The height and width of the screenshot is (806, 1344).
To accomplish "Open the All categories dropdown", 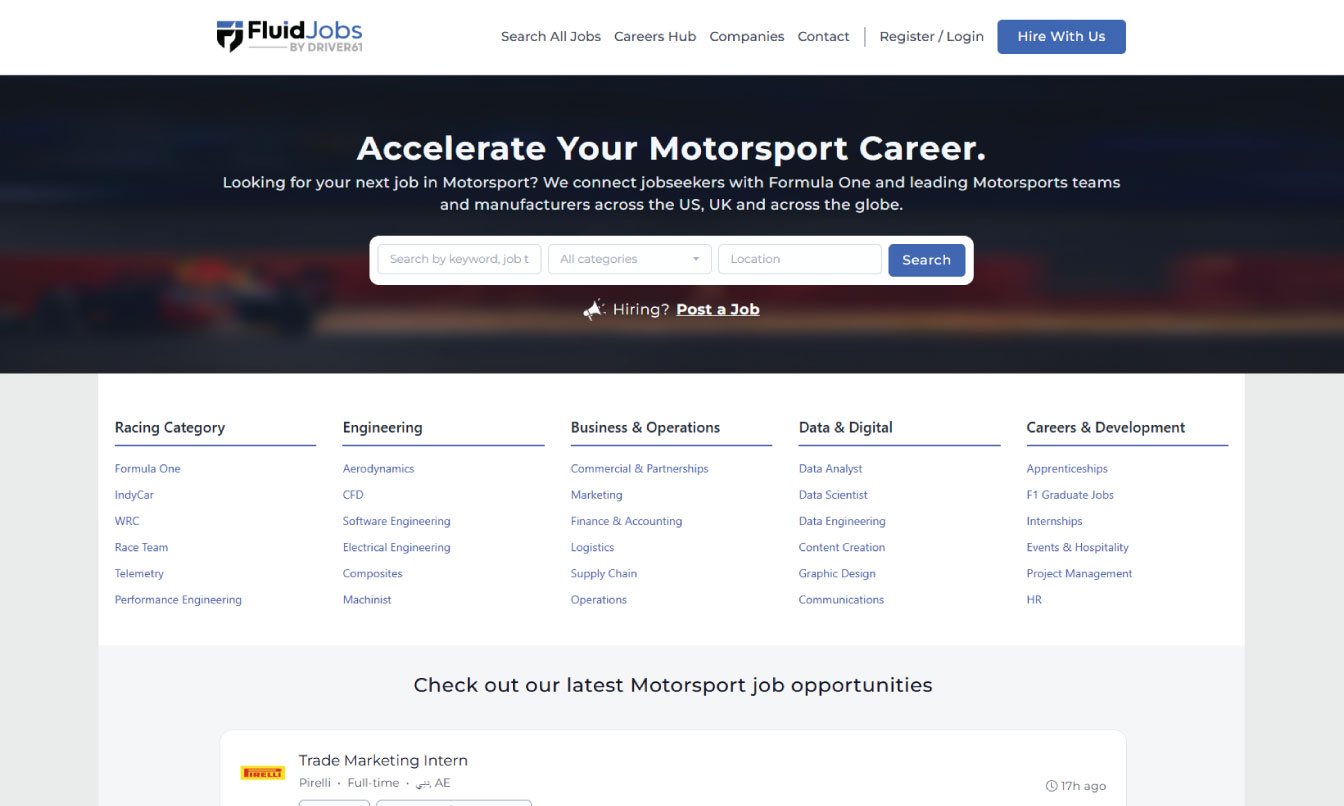I will pos(629,258).
